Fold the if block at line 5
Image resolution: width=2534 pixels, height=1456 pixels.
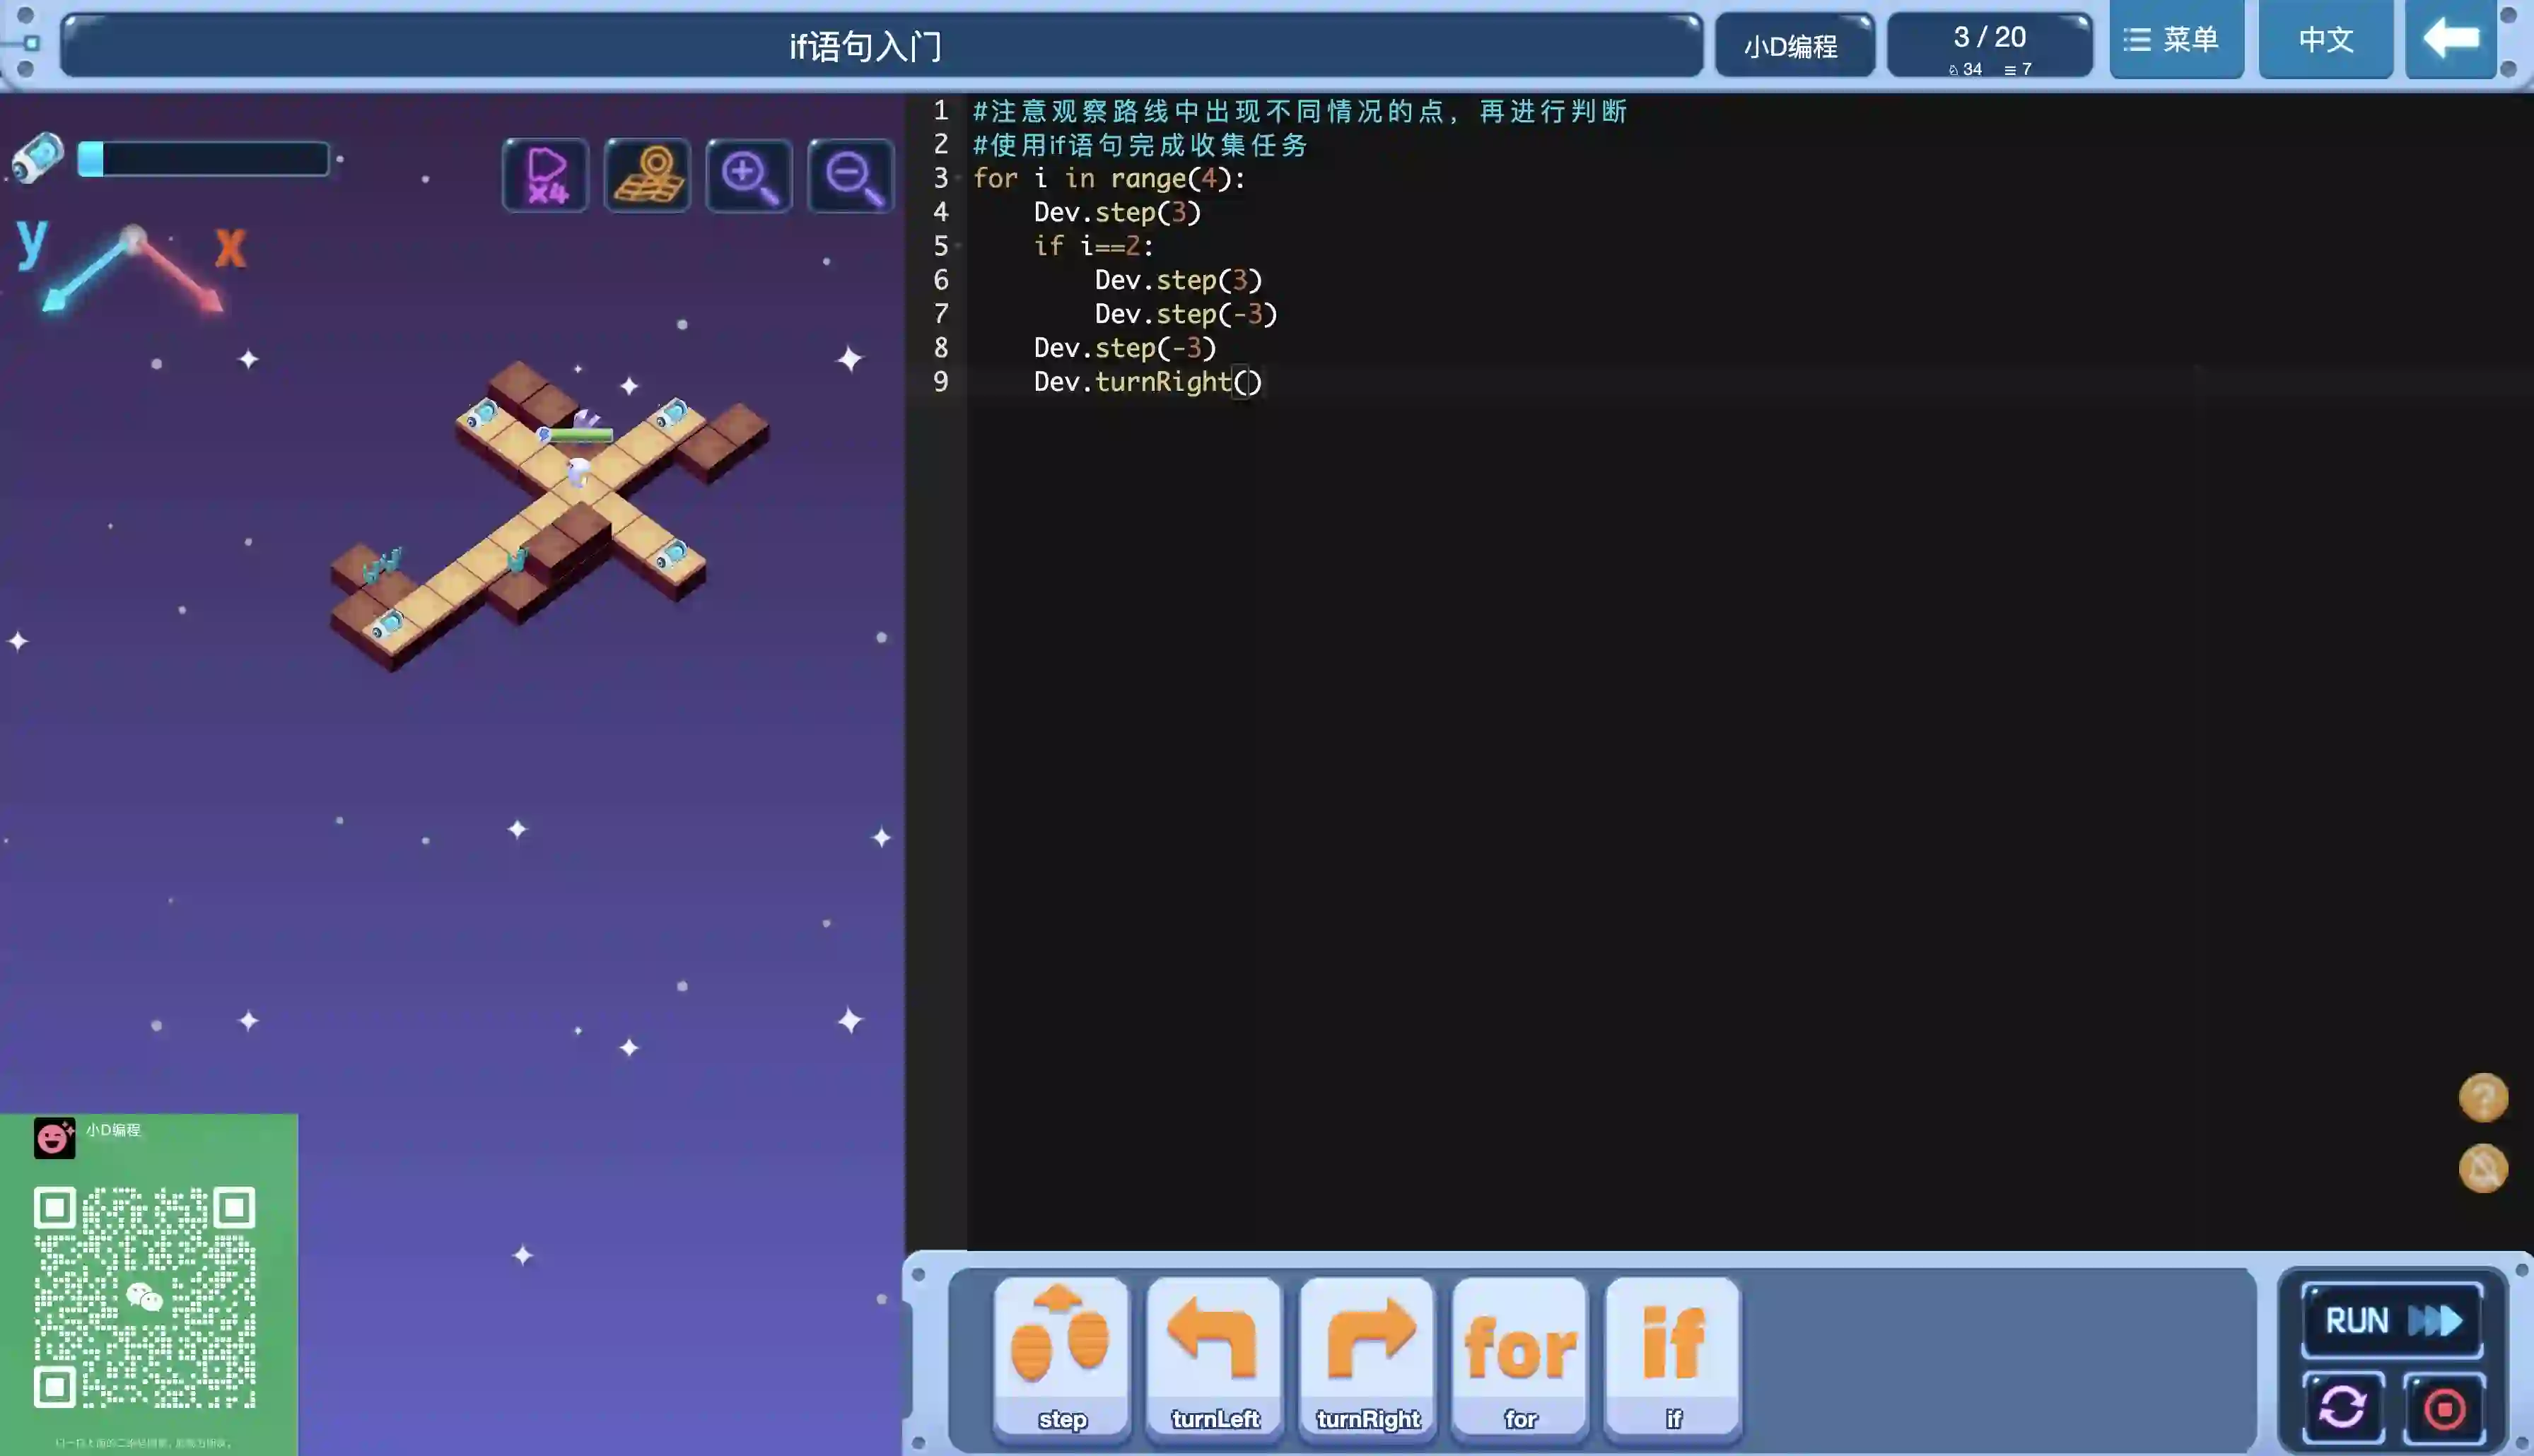pos(958,246)
